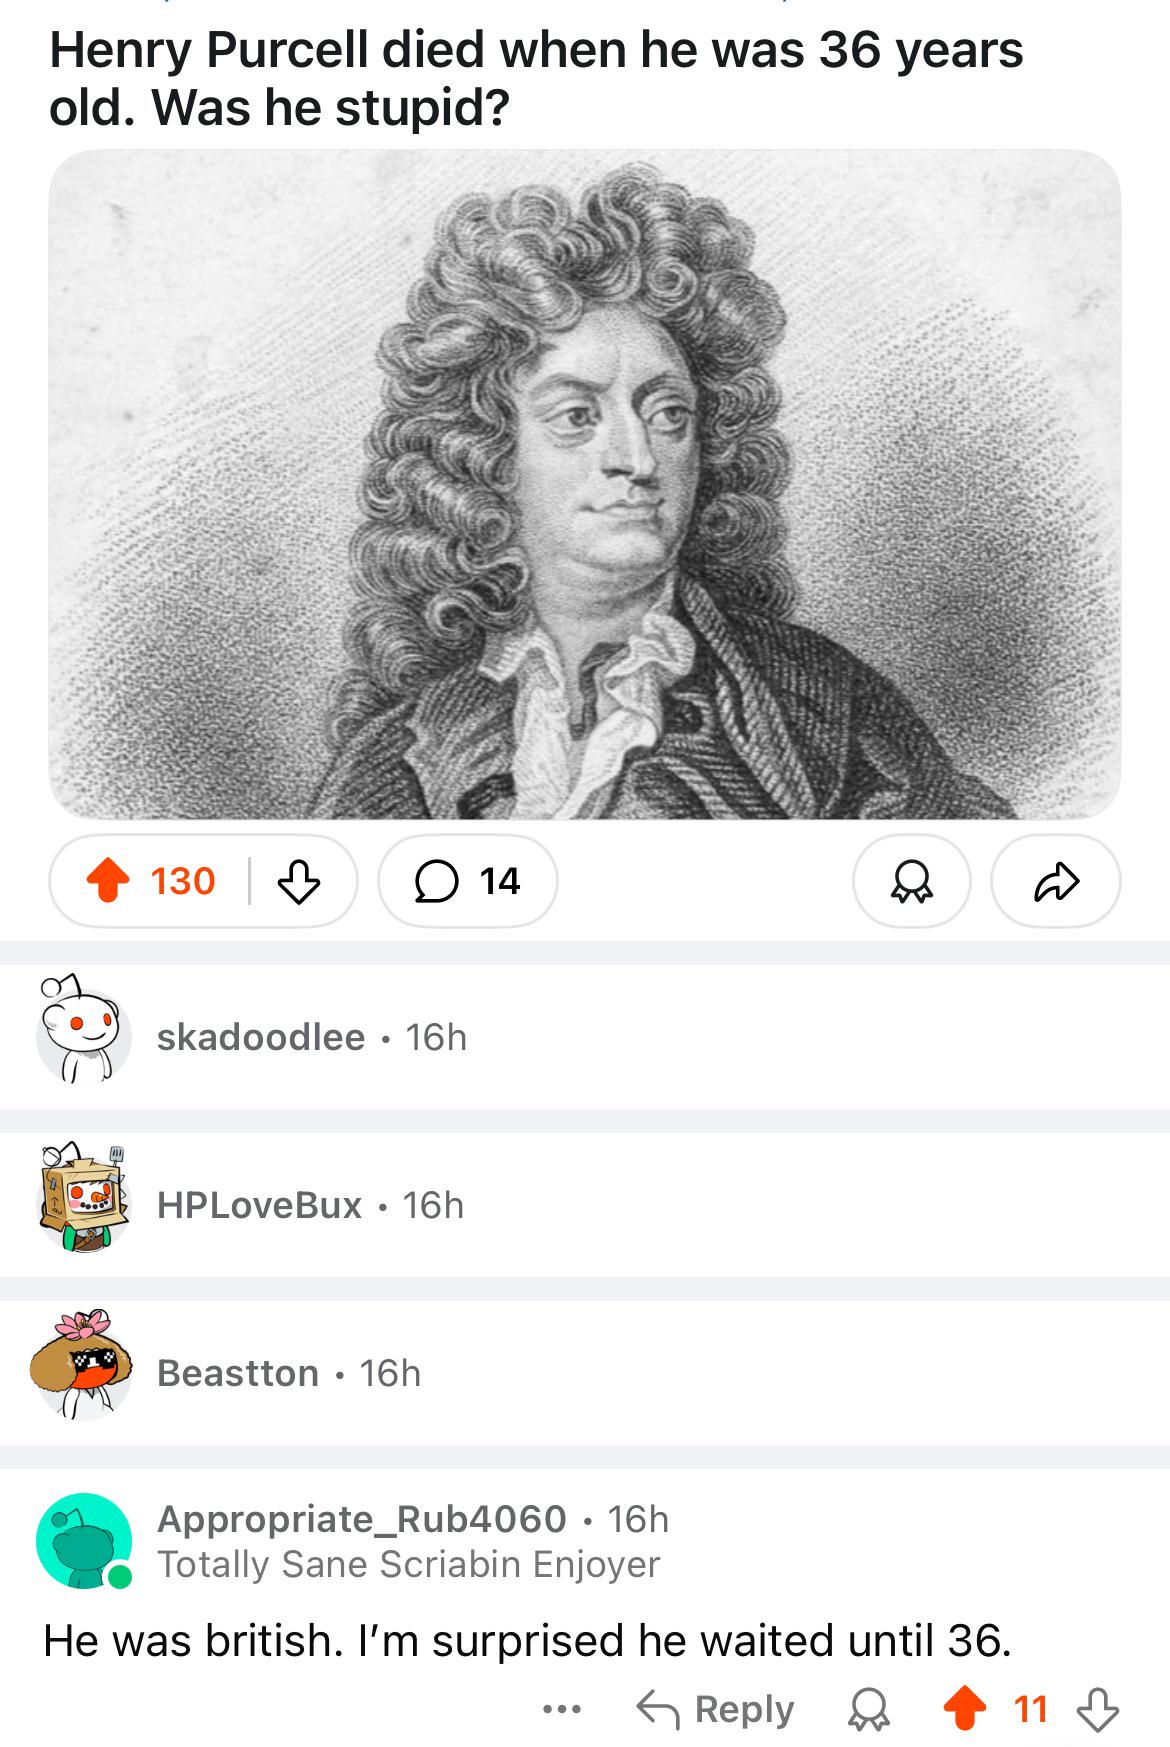Tap the teal Appropriate_Rub4060 avatar

84,1541
